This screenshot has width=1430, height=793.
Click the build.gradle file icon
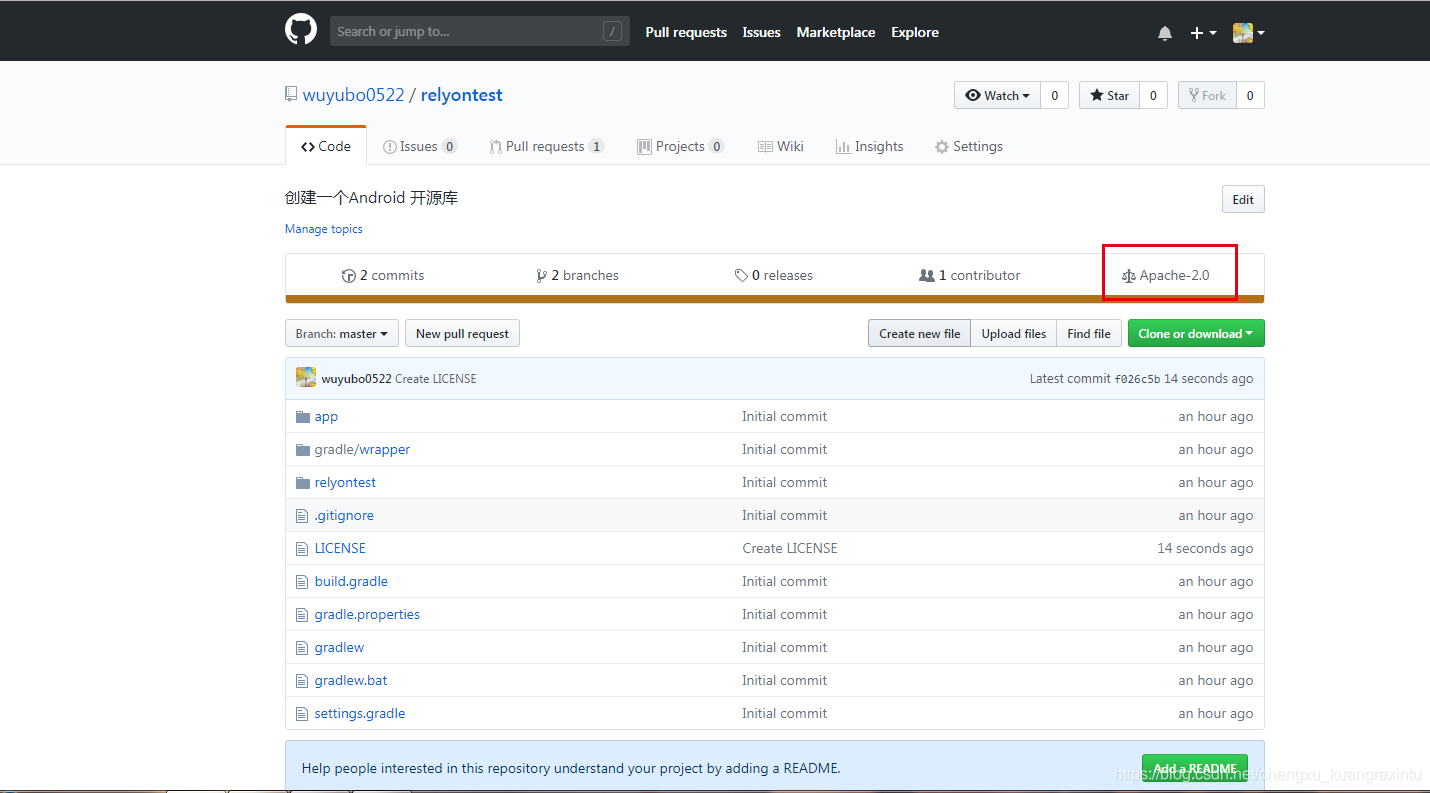click(x=303, y=581)
